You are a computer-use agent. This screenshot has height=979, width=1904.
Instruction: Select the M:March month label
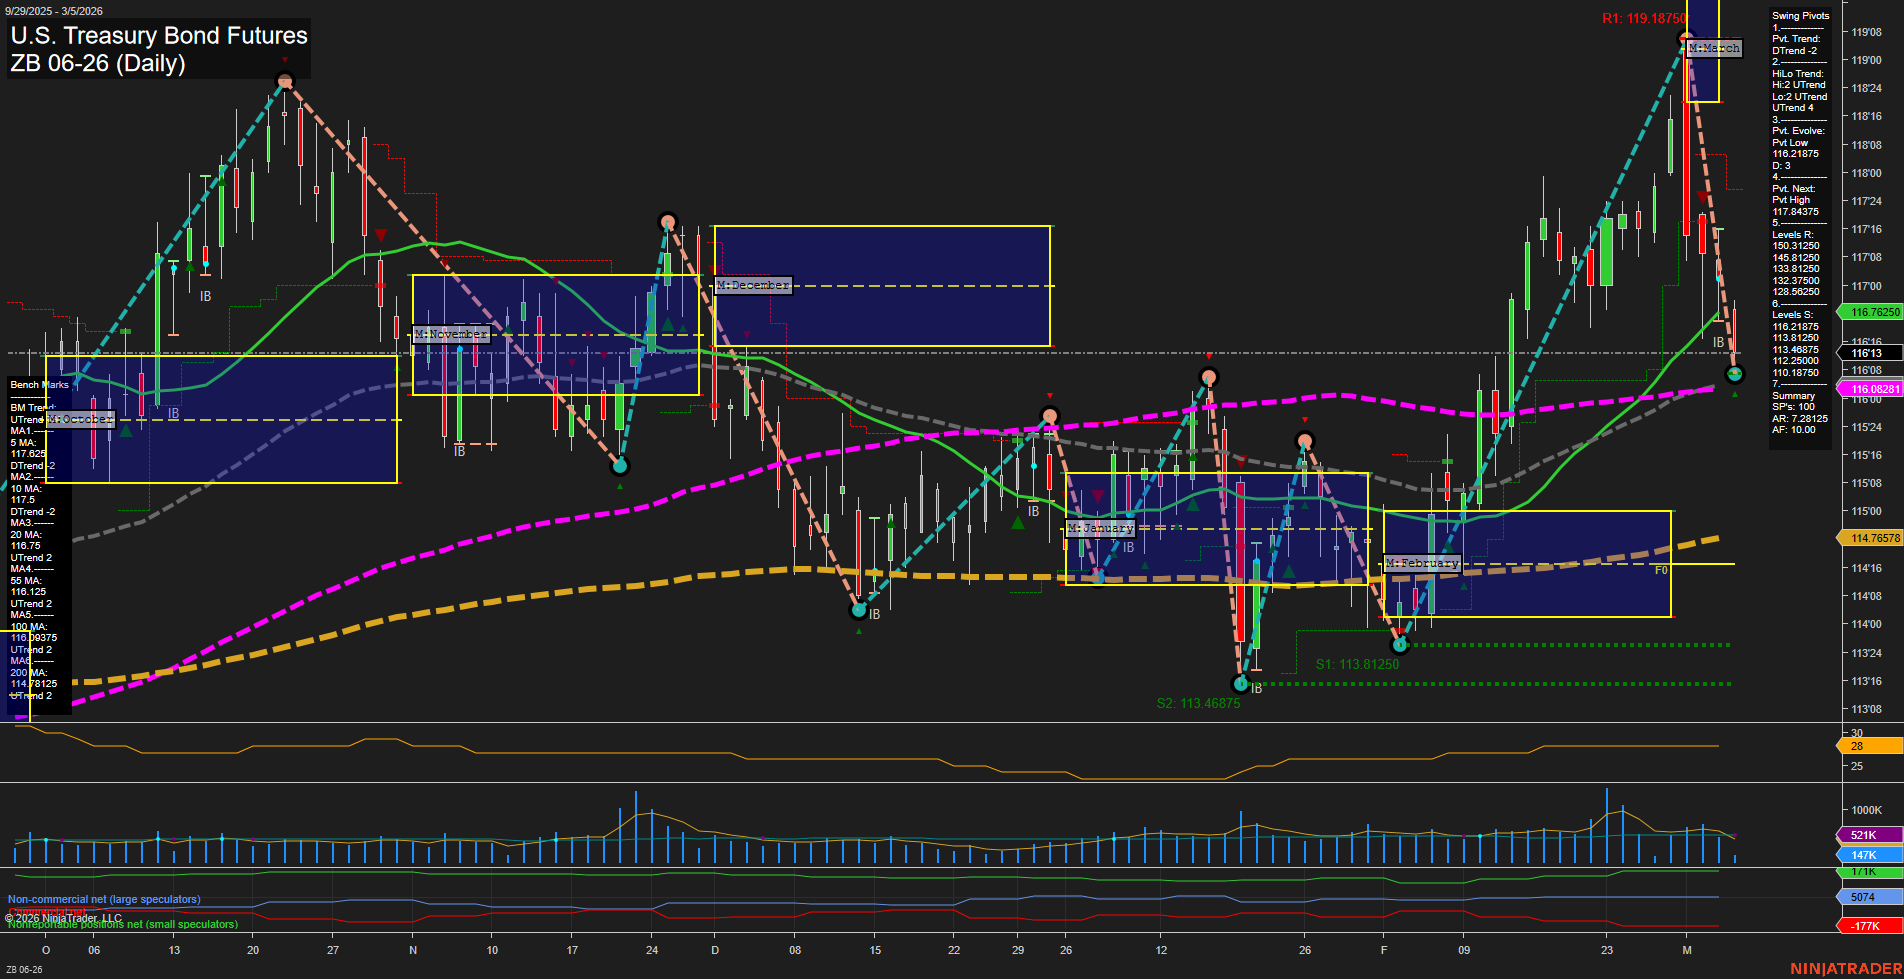1711,47
